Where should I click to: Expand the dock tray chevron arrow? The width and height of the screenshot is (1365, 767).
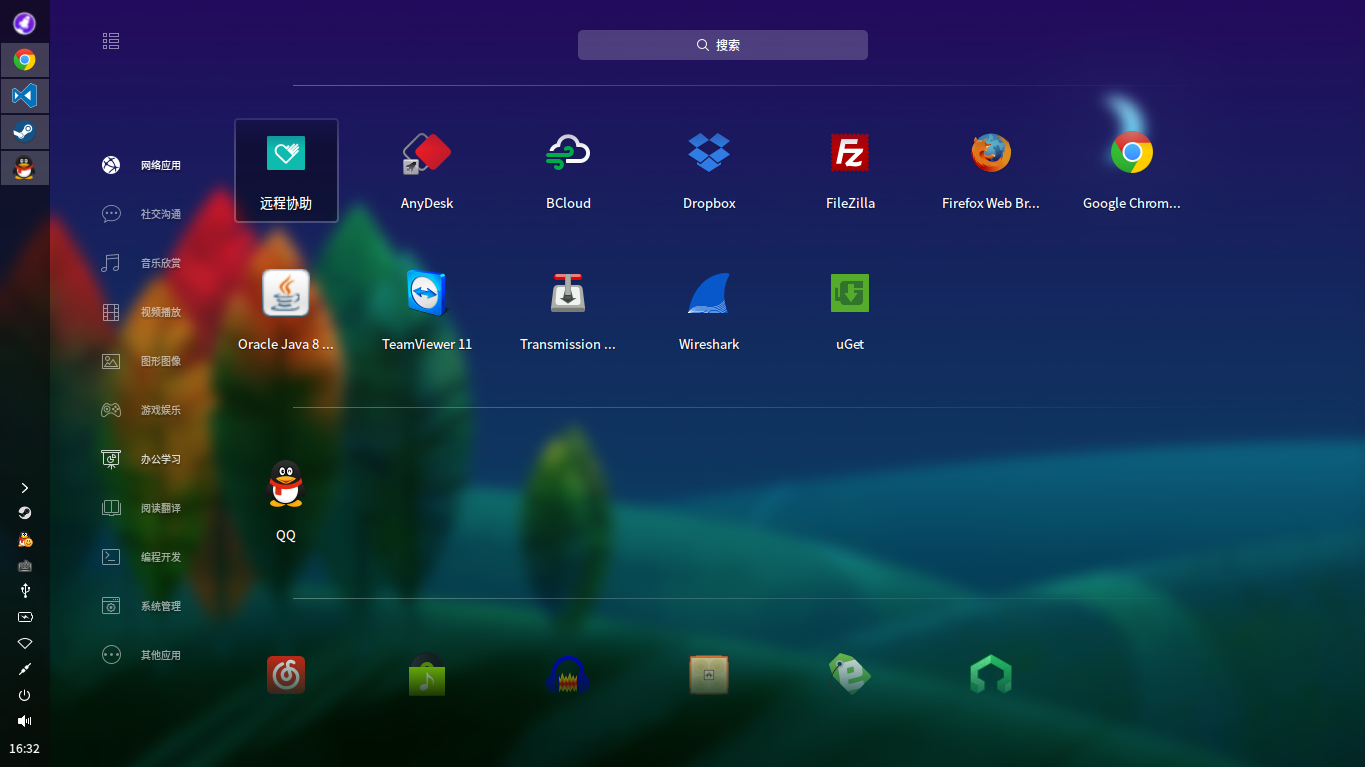pyautogui.click(x=25, y=488)
